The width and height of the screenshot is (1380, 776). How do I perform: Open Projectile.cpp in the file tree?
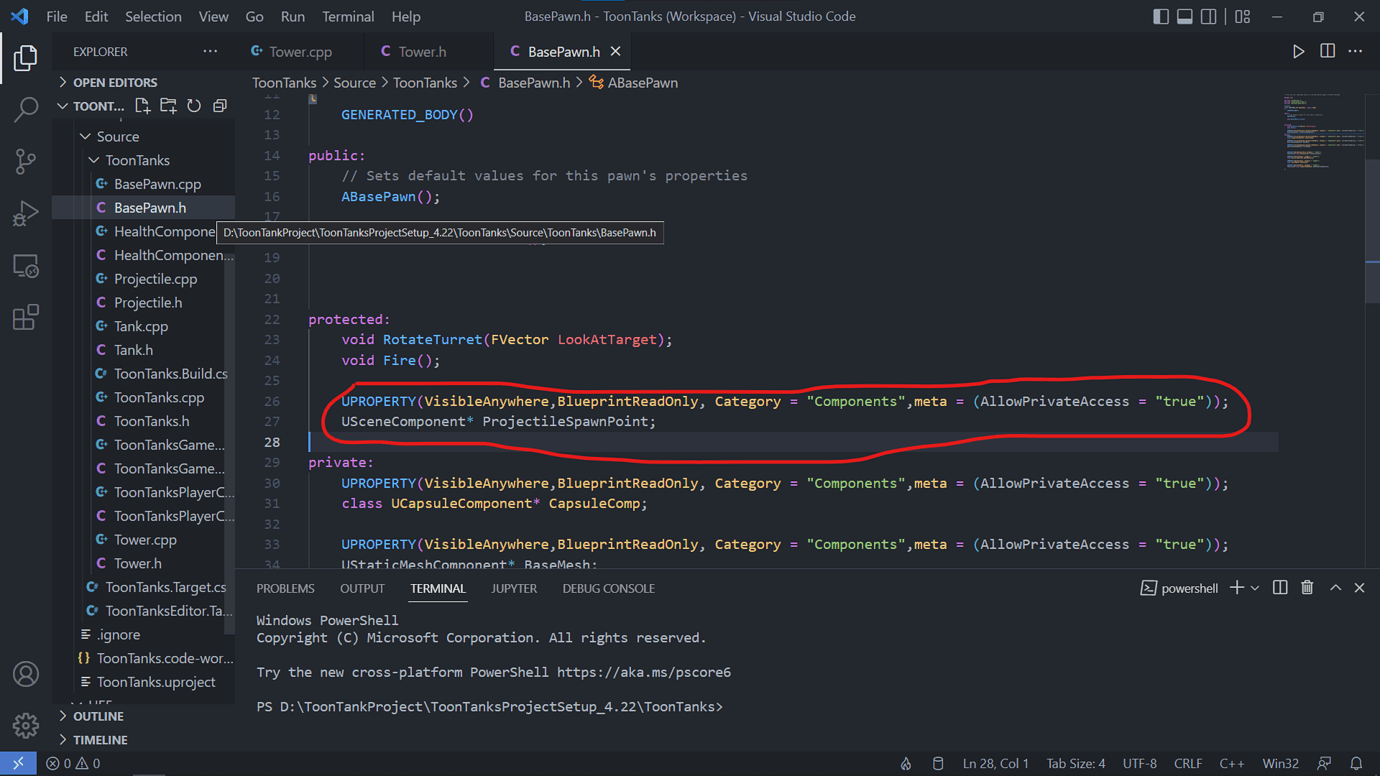pos(143,279)
